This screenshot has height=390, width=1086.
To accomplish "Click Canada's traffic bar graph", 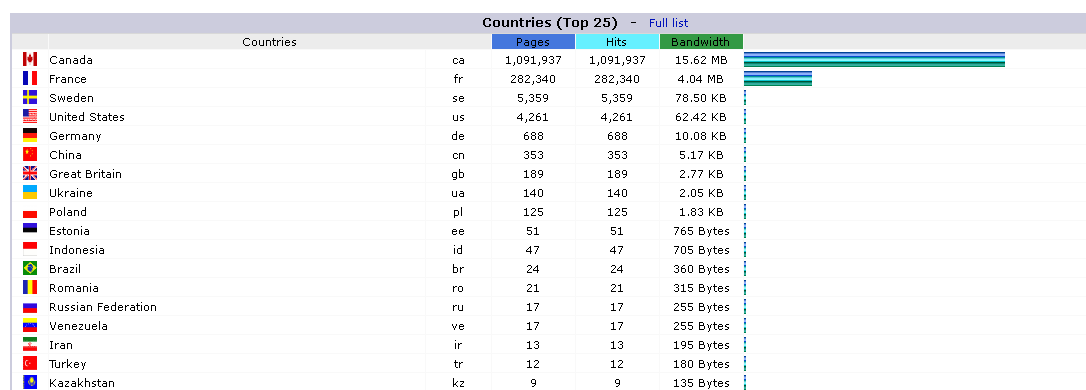I will pyautogui.click(x=874, y=60).
